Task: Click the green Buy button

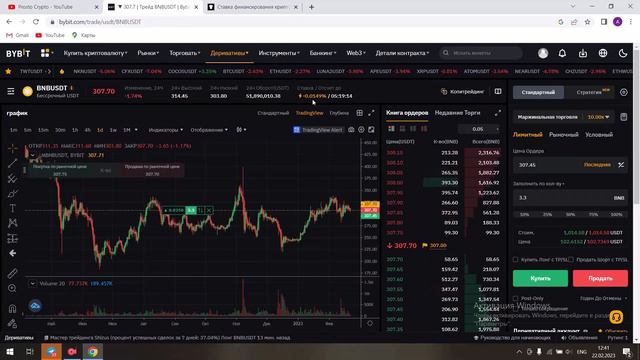Action: pyautogui.click(x=540, y=278)
